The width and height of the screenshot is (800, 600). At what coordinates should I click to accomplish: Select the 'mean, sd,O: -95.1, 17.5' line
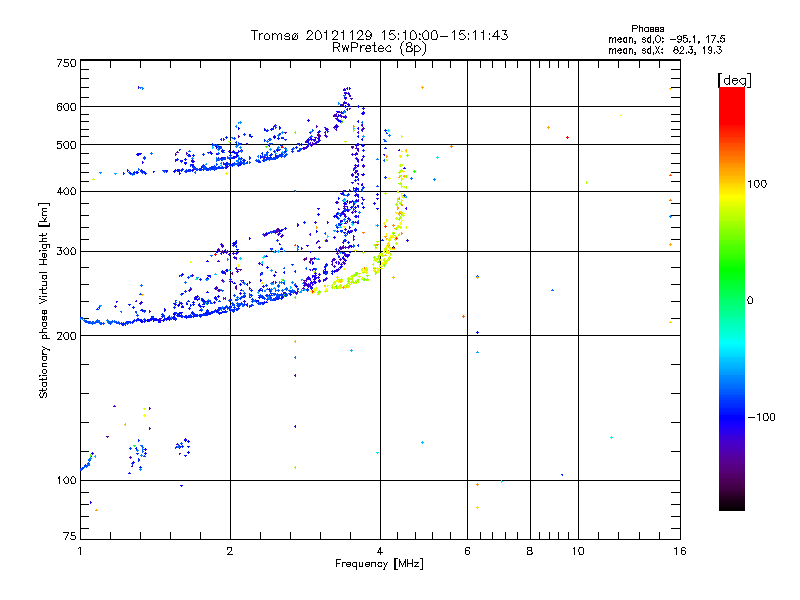pos(666,39)
